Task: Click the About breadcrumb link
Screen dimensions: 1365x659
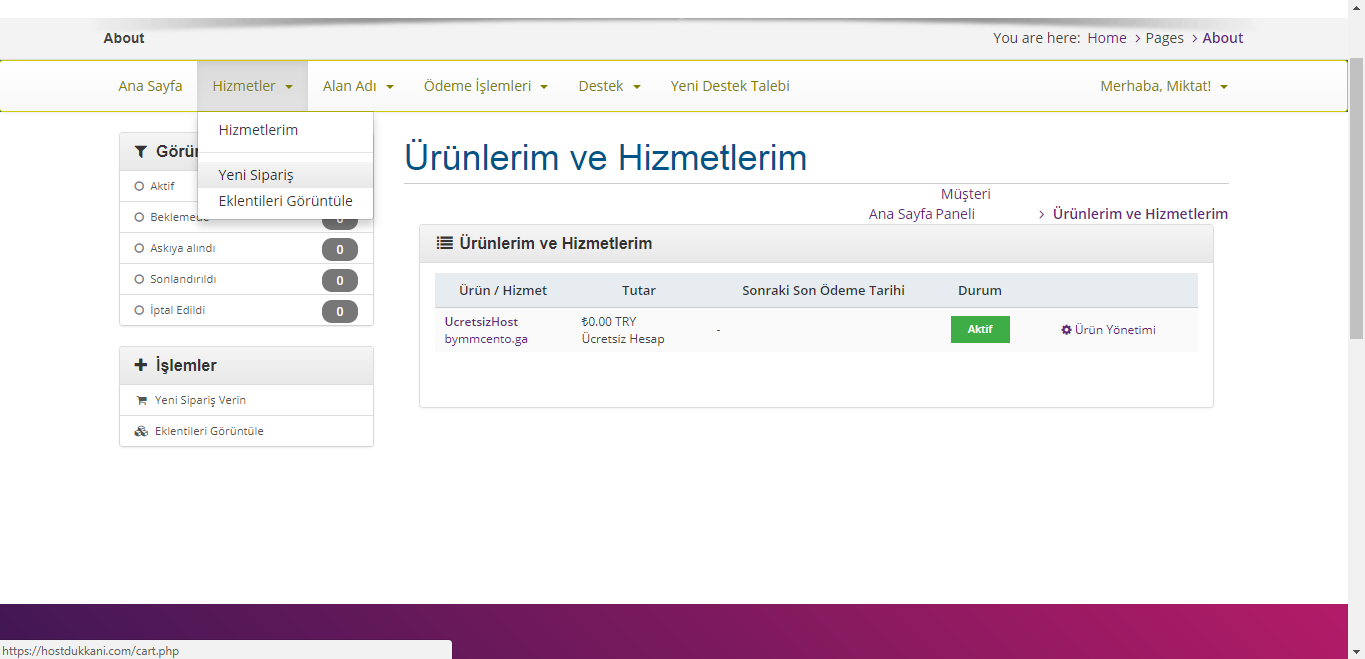Action: point(1223,38)
